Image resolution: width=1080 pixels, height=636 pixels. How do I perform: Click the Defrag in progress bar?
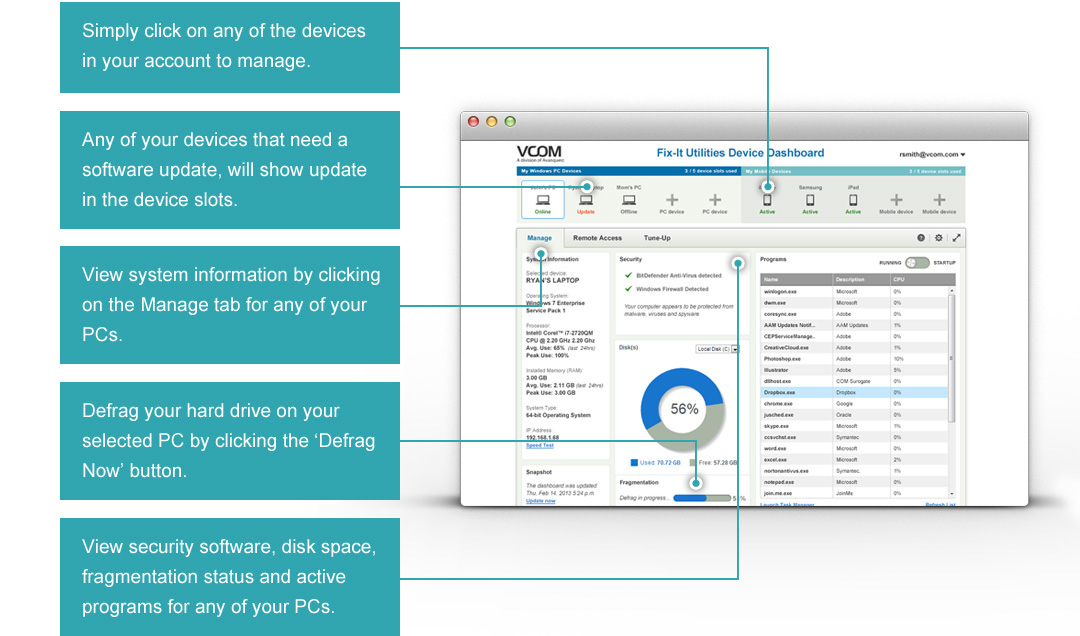702,497
